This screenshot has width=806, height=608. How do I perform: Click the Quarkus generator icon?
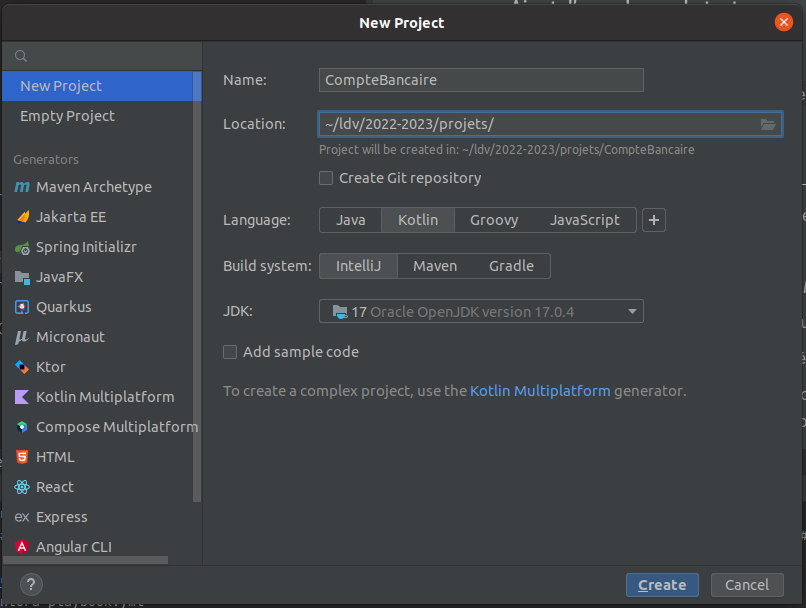(22, 307)
